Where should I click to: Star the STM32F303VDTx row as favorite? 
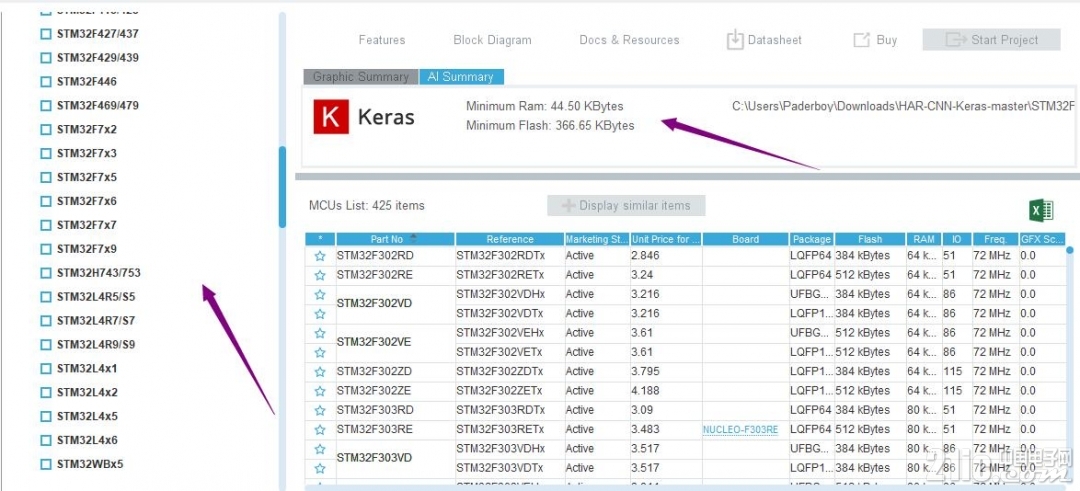tap(320, 468)
